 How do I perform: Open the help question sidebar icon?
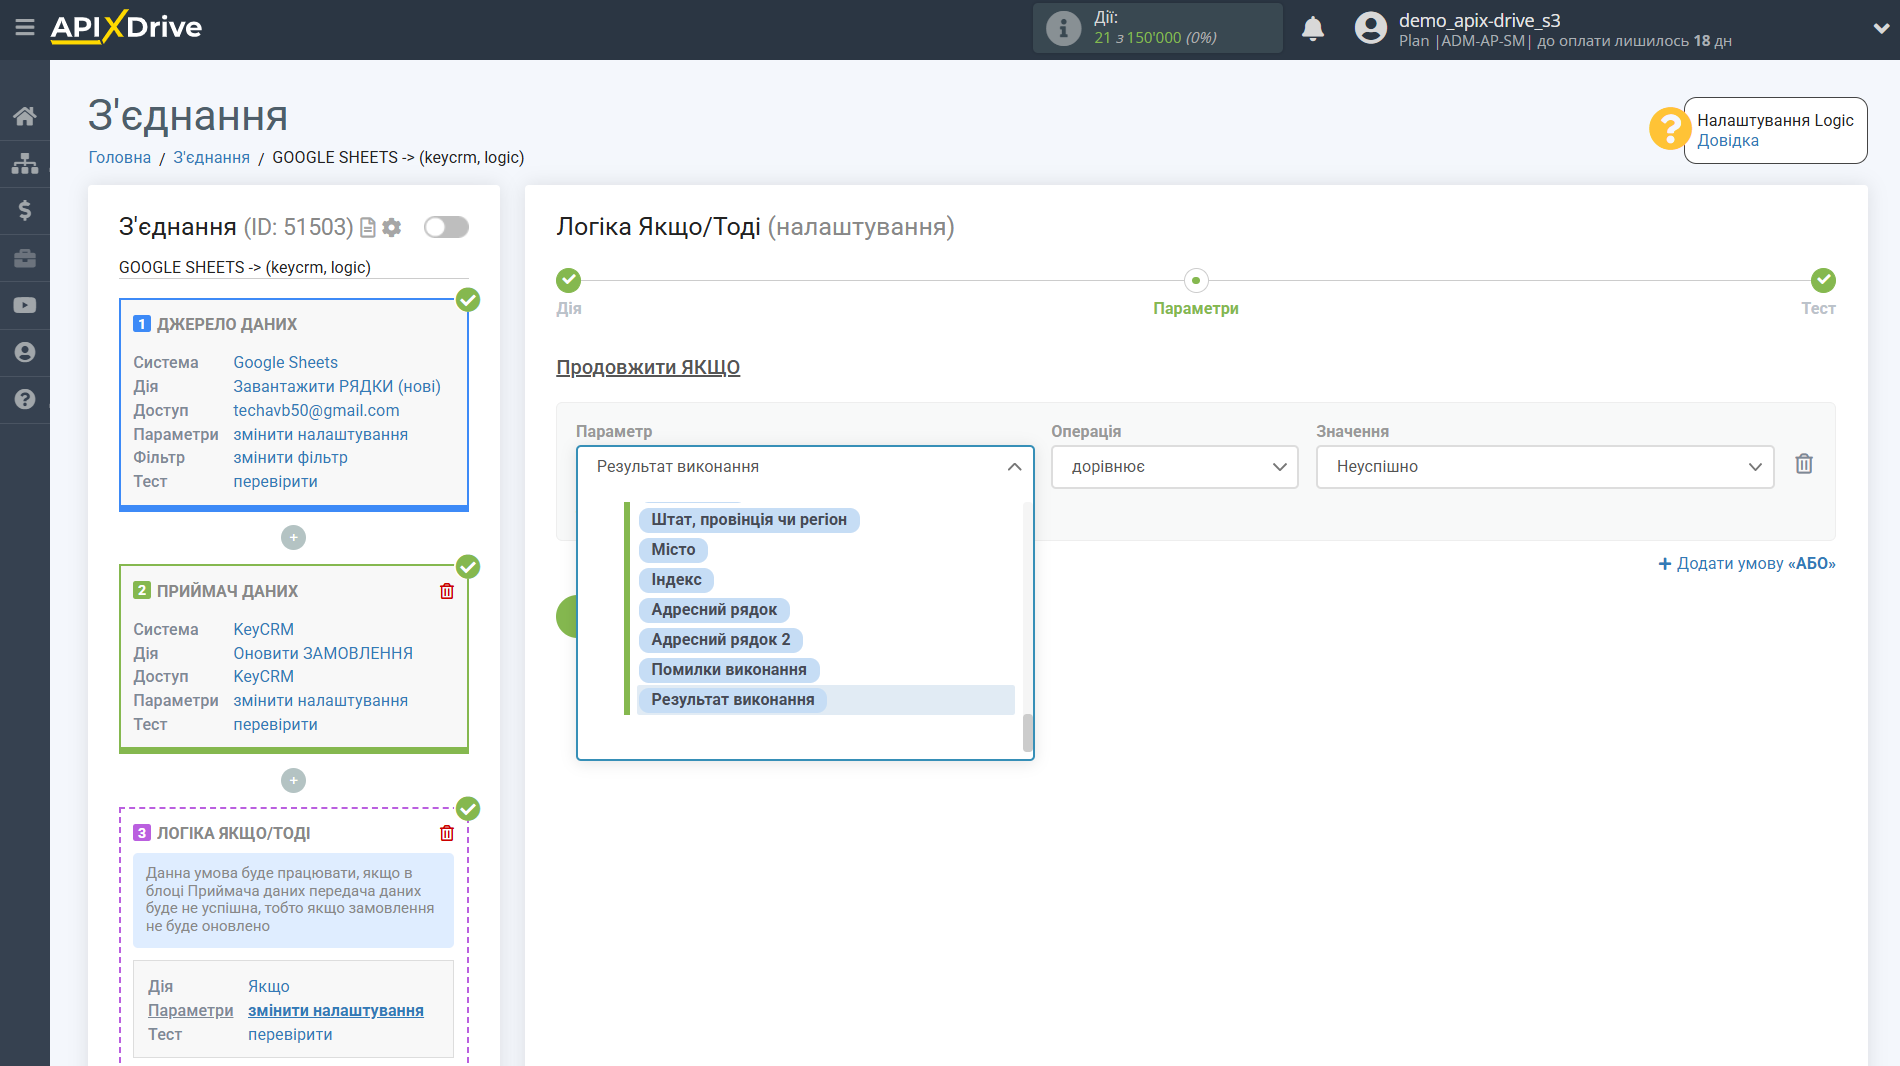[25, 399]
